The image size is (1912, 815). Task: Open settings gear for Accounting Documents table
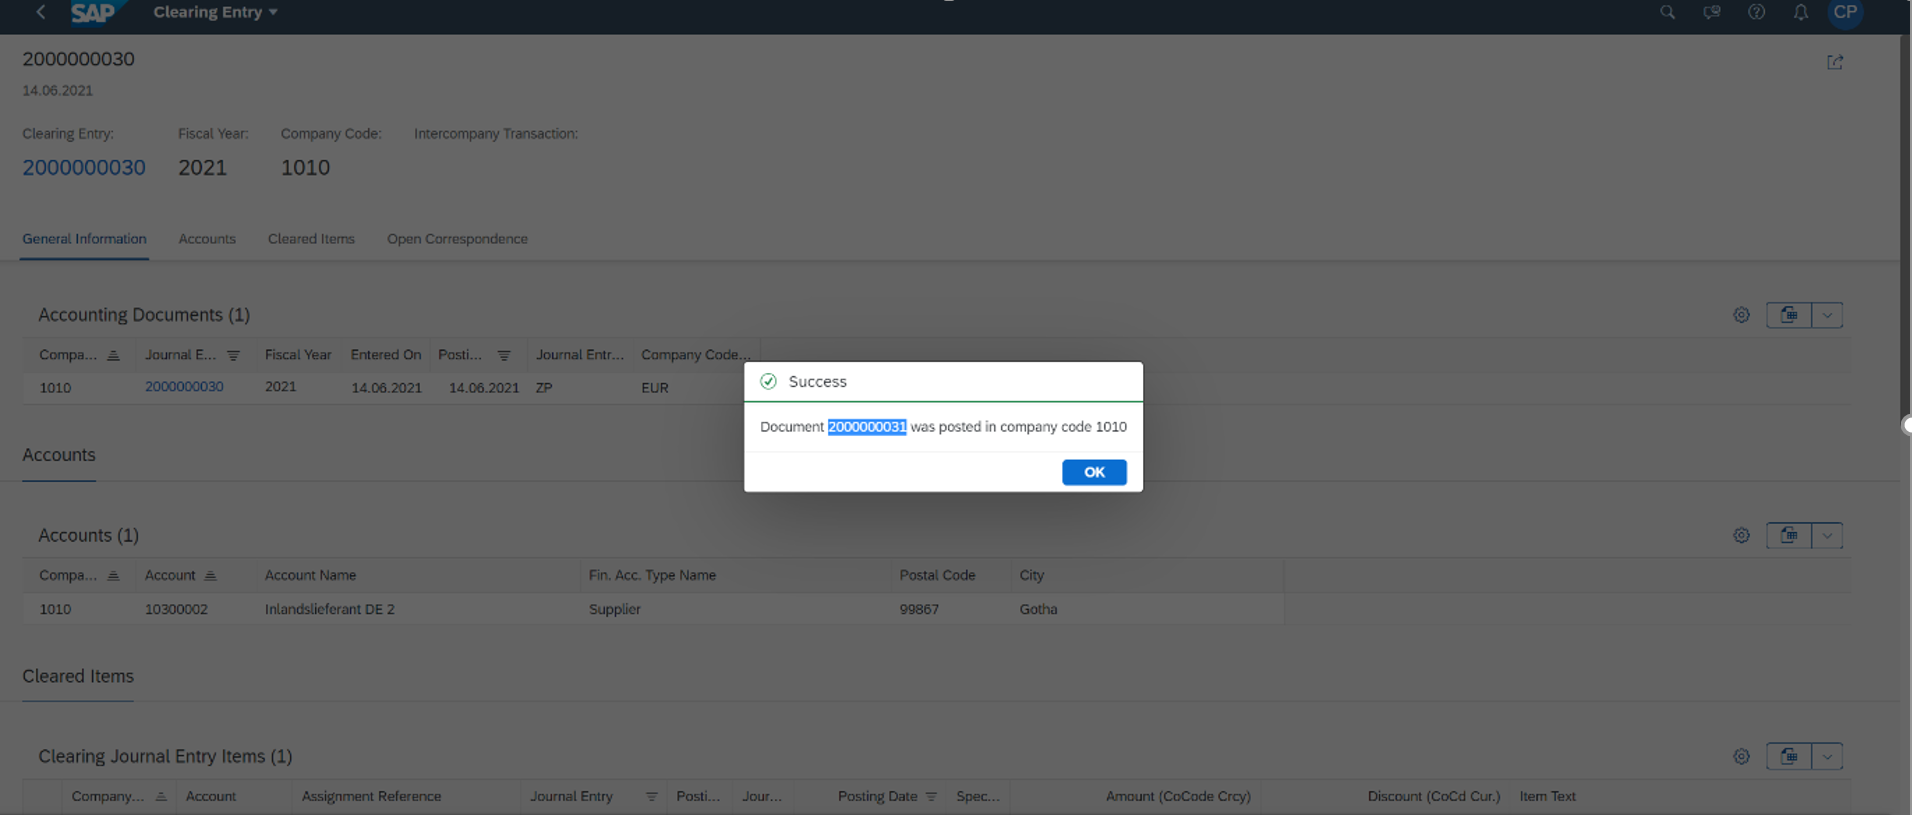(x=1741, y=315)
